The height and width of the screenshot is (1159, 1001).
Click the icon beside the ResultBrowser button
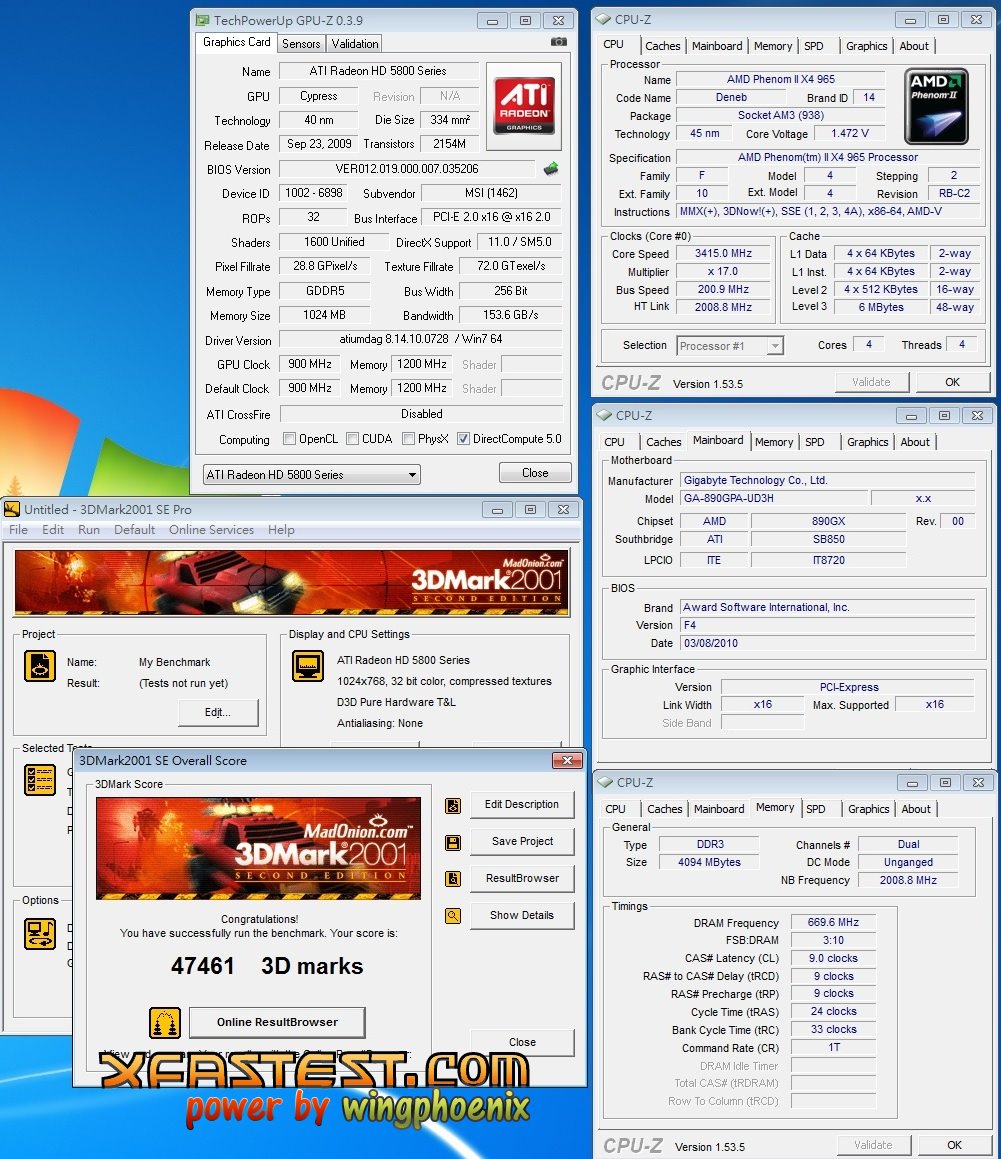[x=453, y=879]
